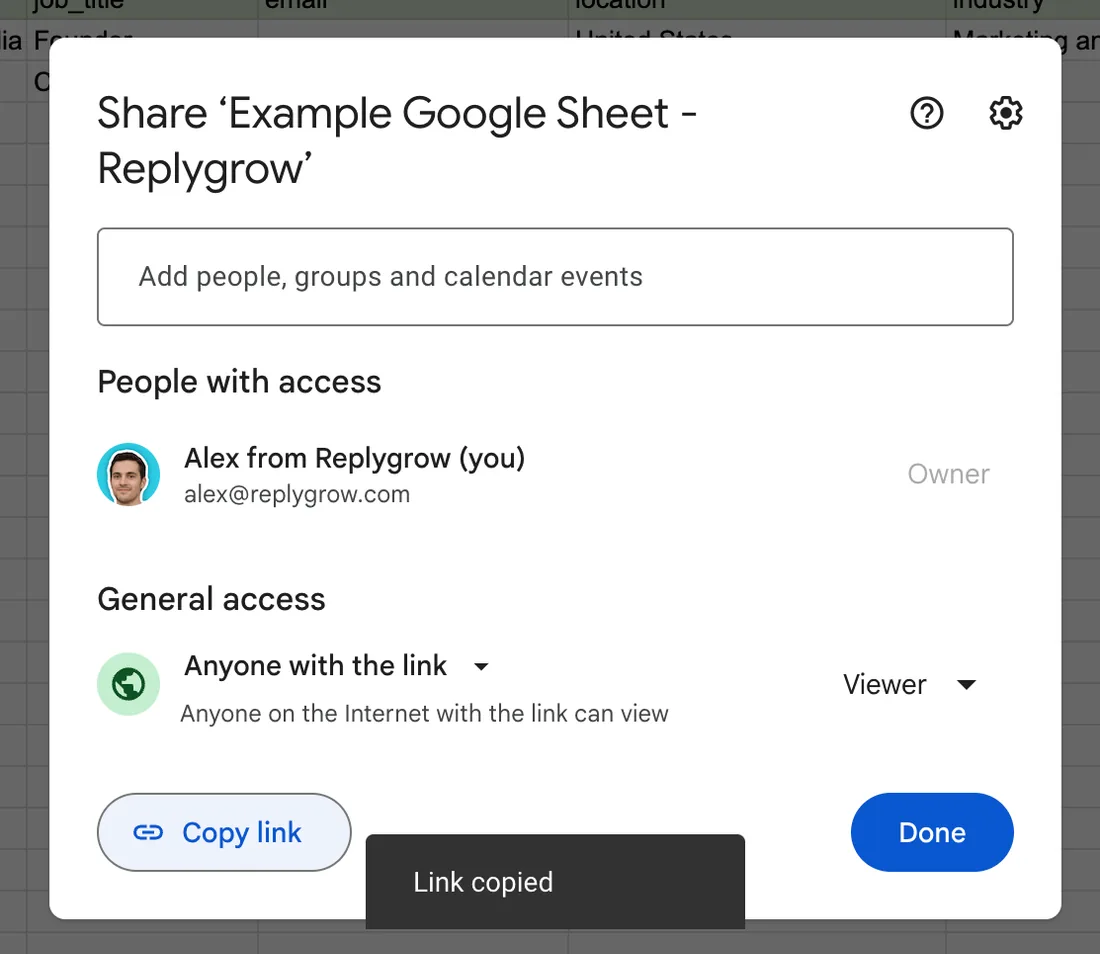Click the alex@replygrow.com email text

tap(297, 495)
